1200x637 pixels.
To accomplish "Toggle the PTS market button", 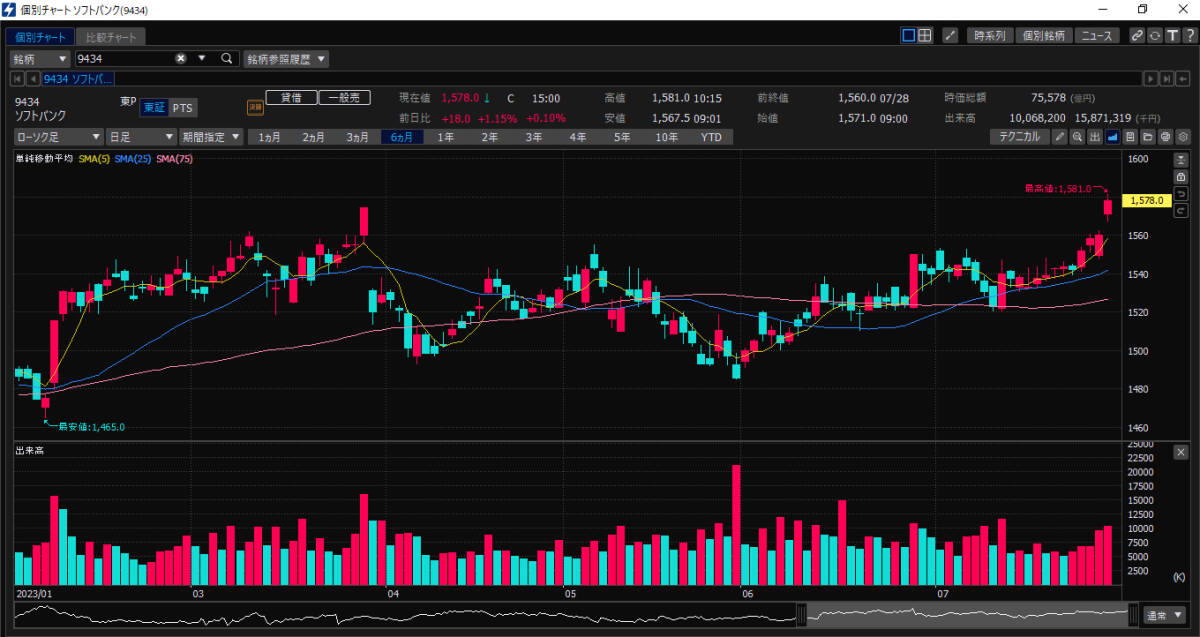I will (182, 108).
